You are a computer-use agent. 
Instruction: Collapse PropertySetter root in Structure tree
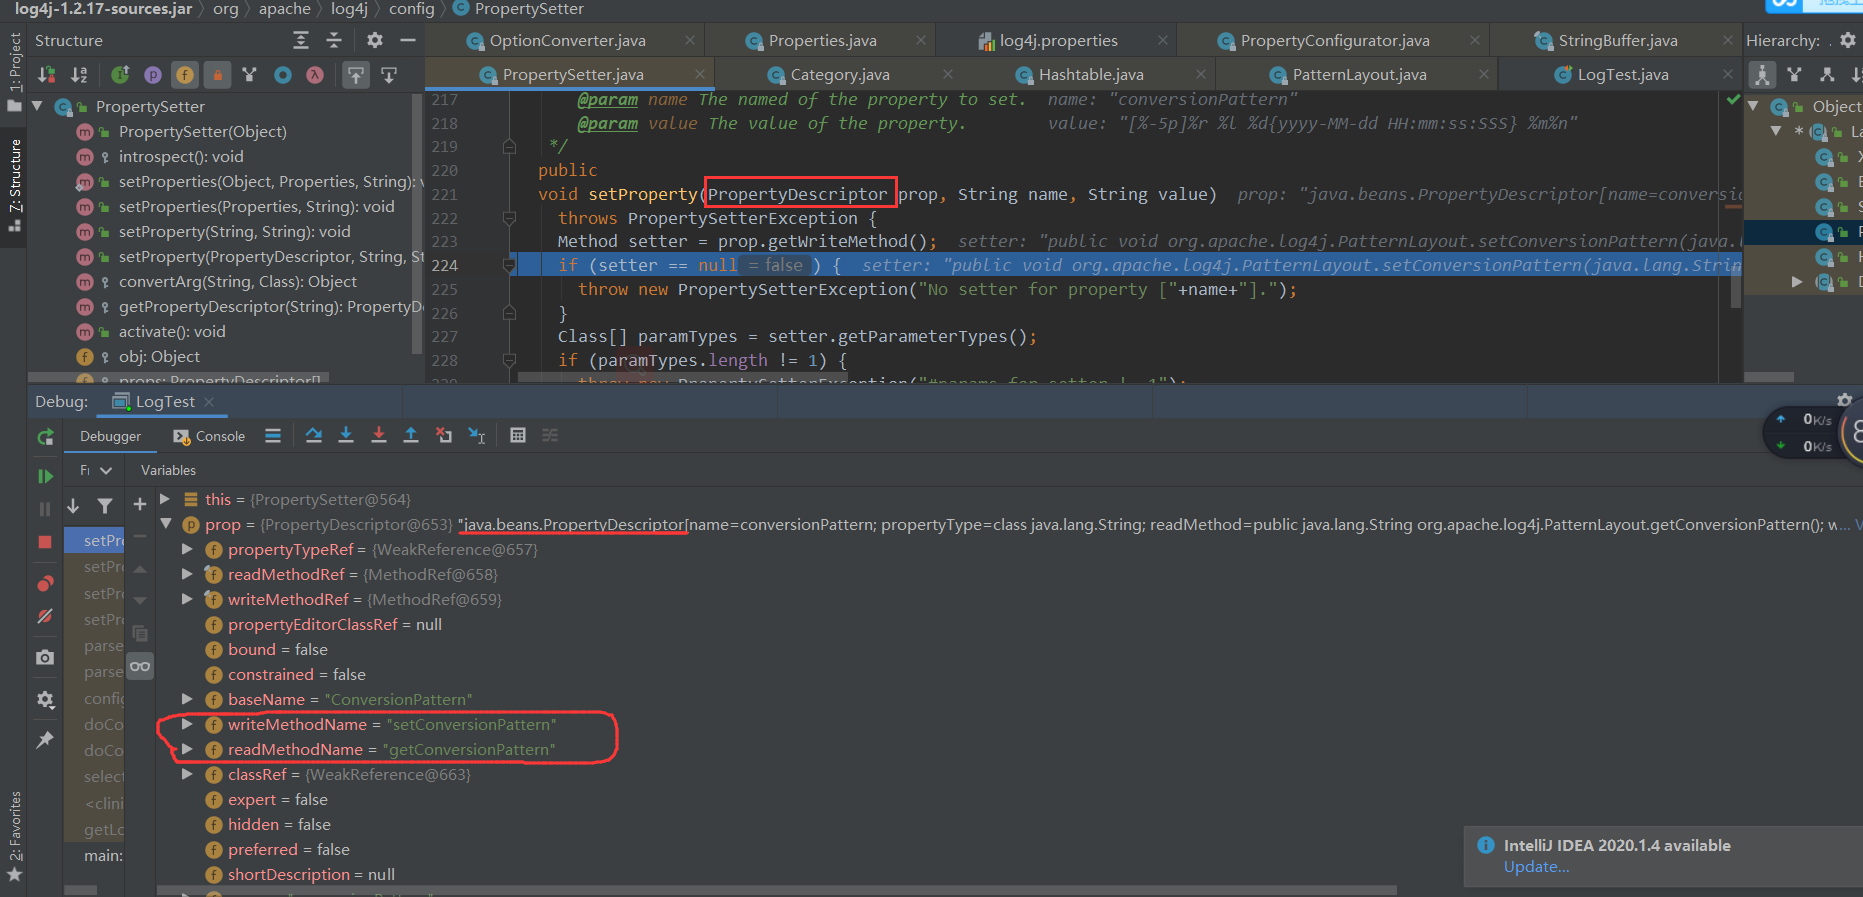(37, 106)
